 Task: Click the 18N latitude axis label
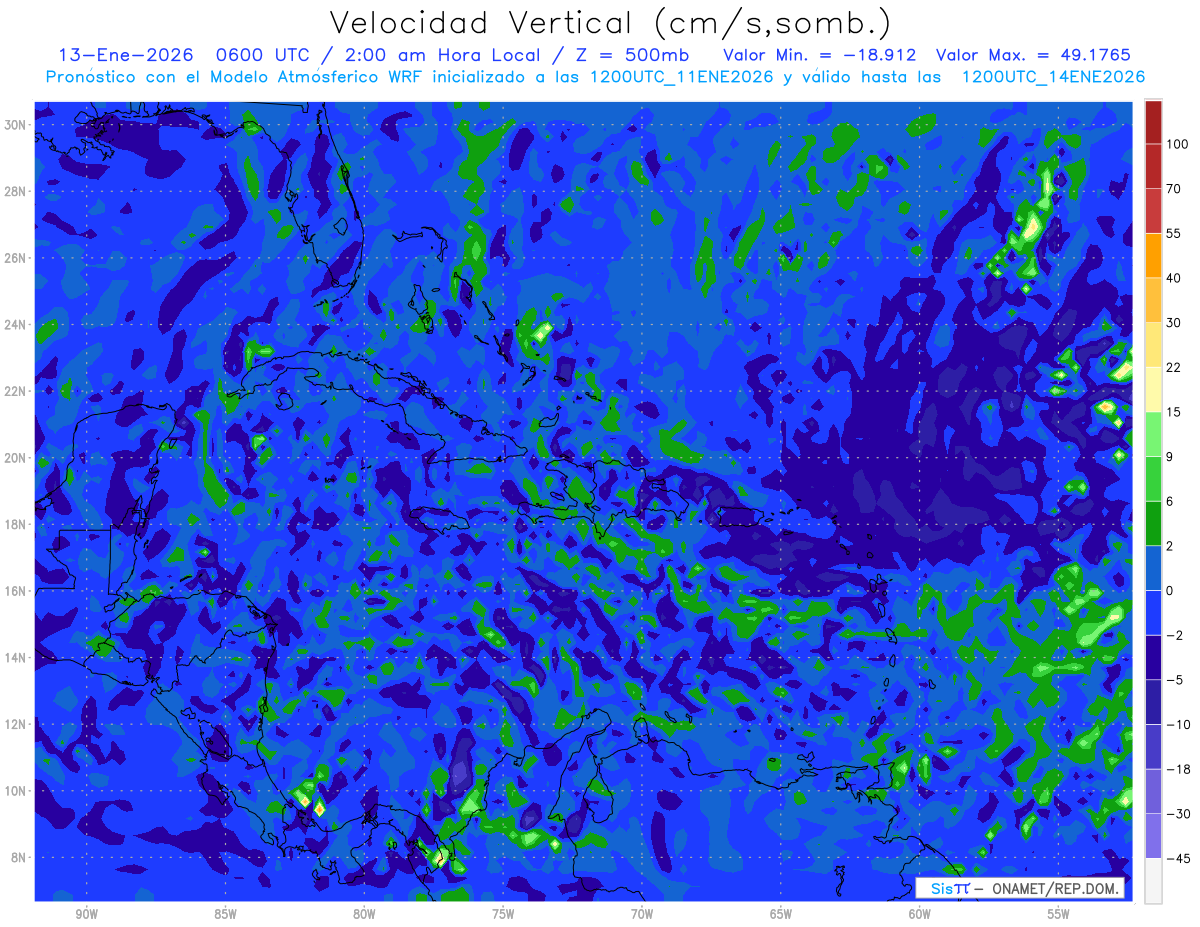(x=17, y=524)
